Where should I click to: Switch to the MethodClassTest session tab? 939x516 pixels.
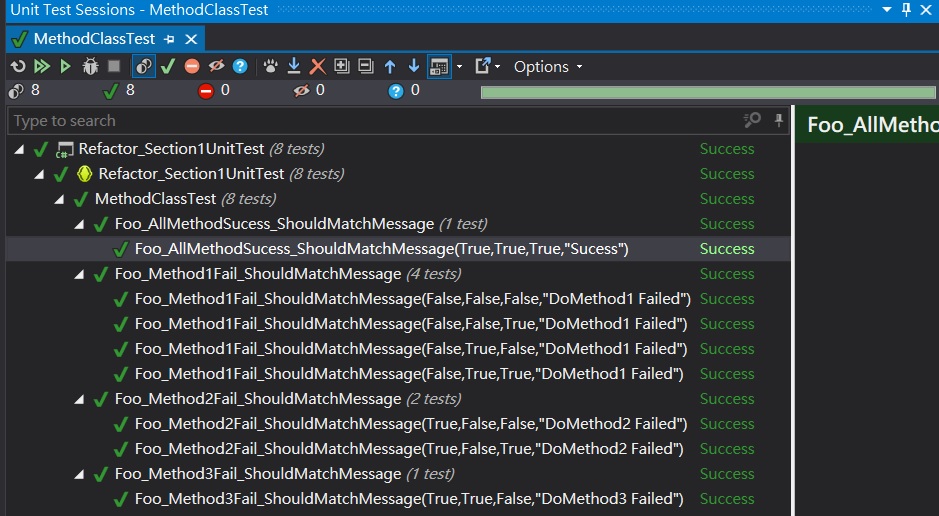coord(94,39)
